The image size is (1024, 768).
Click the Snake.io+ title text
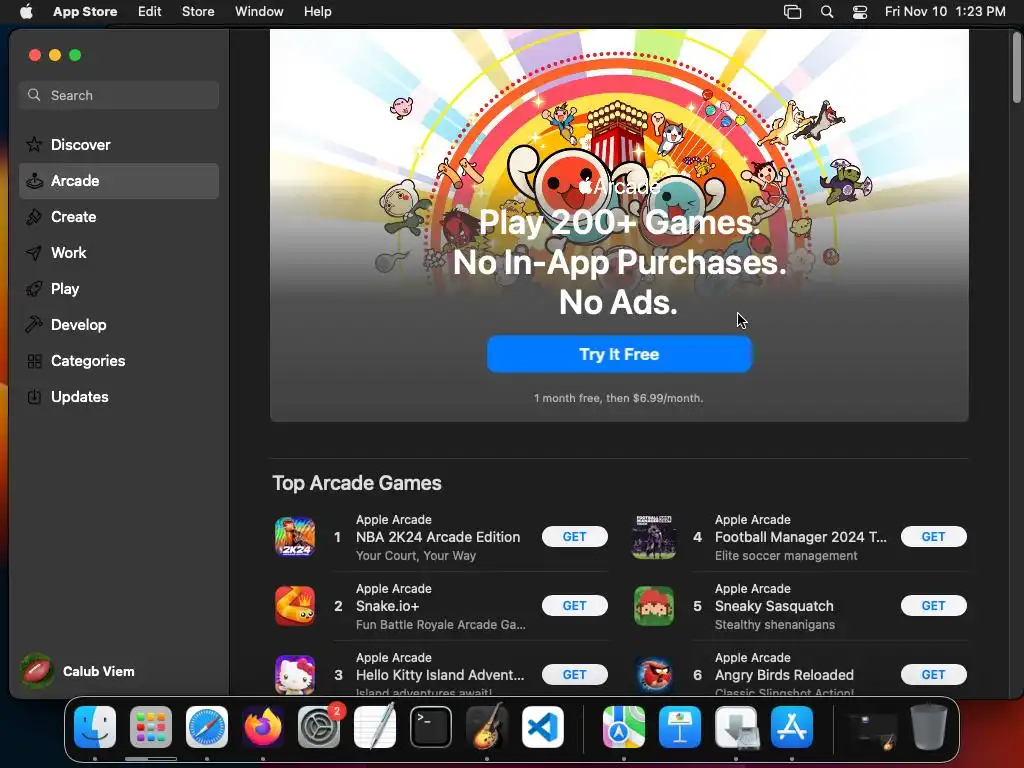click(x=387, y=606)
